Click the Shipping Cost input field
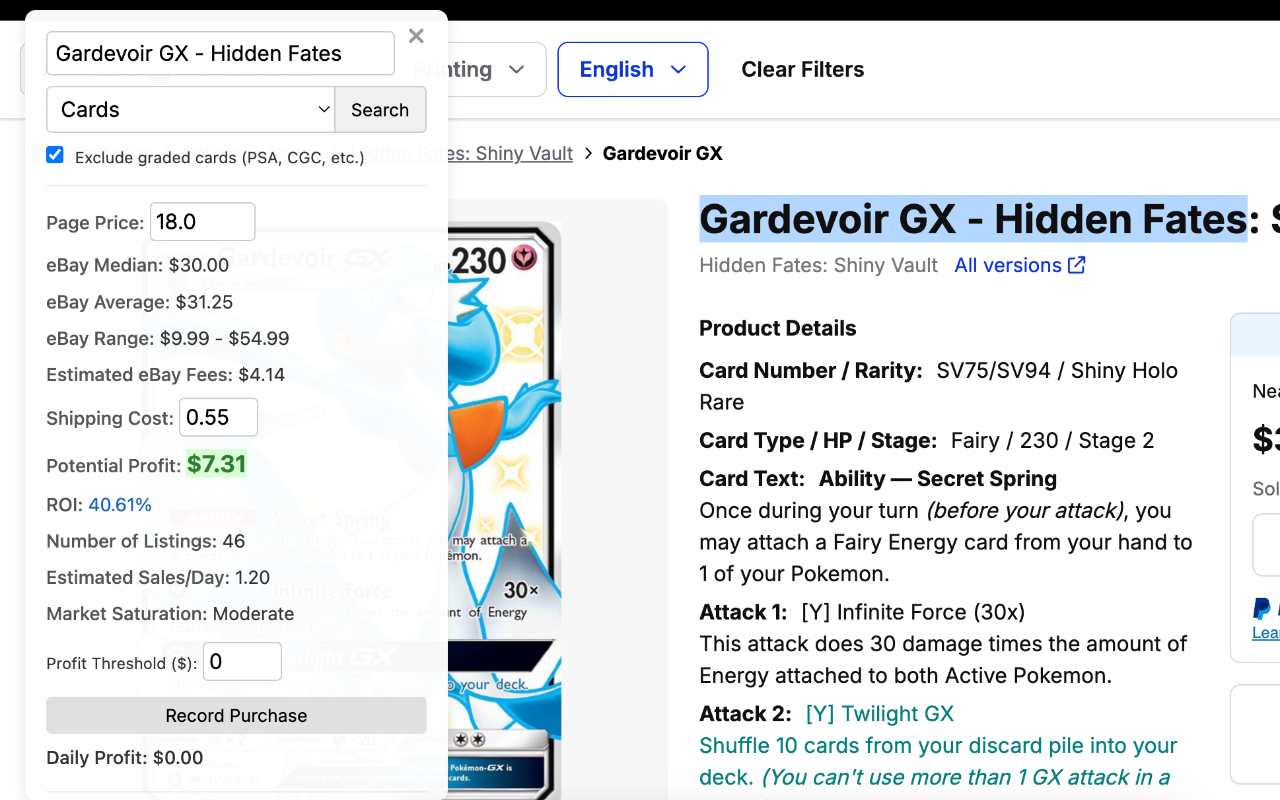1280x800 pixels. (x=218, y=417)
